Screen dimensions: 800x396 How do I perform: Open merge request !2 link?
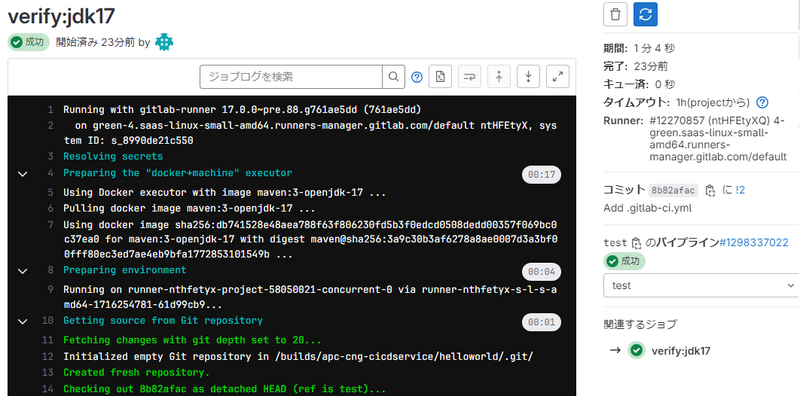740,190
